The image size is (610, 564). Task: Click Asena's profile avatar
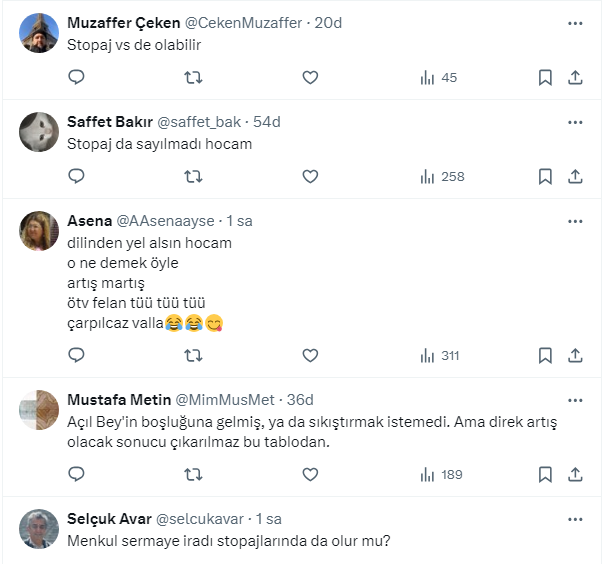click(40, 231)
